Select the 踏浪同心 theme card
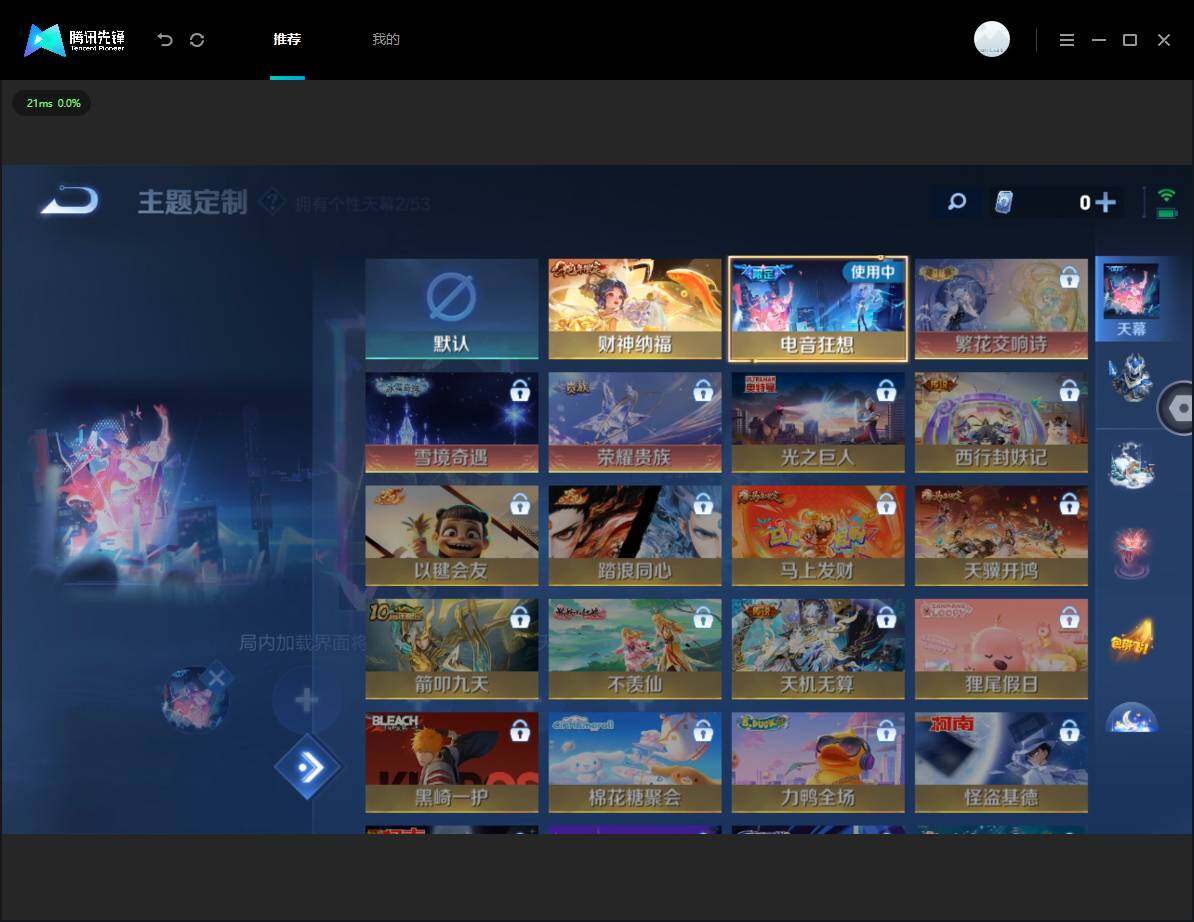 (634, 535)
